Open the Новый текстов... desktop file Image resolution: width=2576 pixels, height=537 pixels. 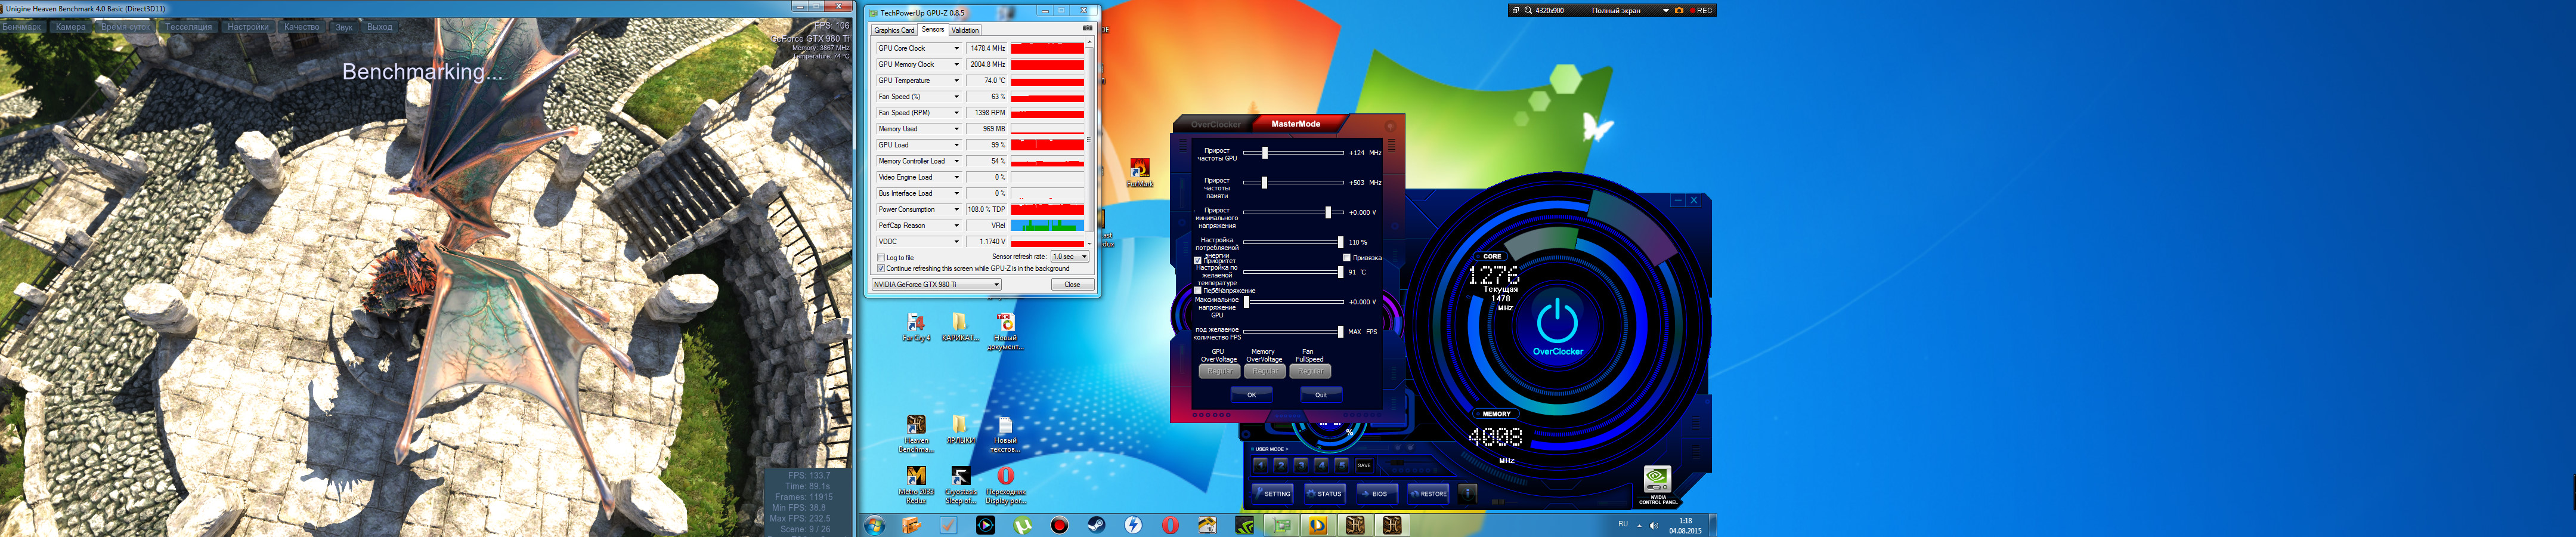1005,434
